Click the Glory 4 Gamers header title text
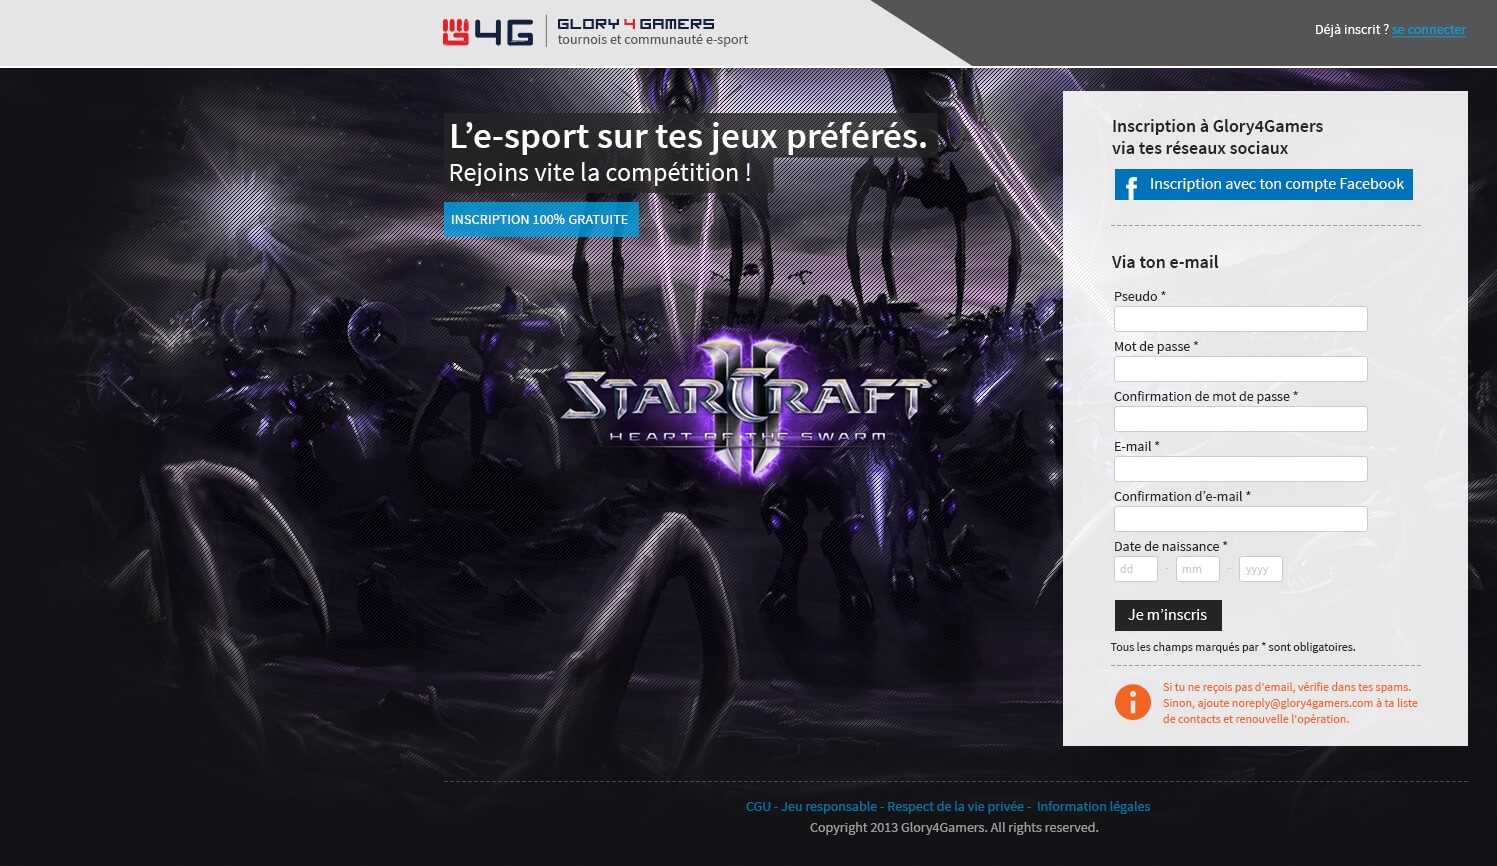The image size is (1497, 866). (x=636, y=24)
